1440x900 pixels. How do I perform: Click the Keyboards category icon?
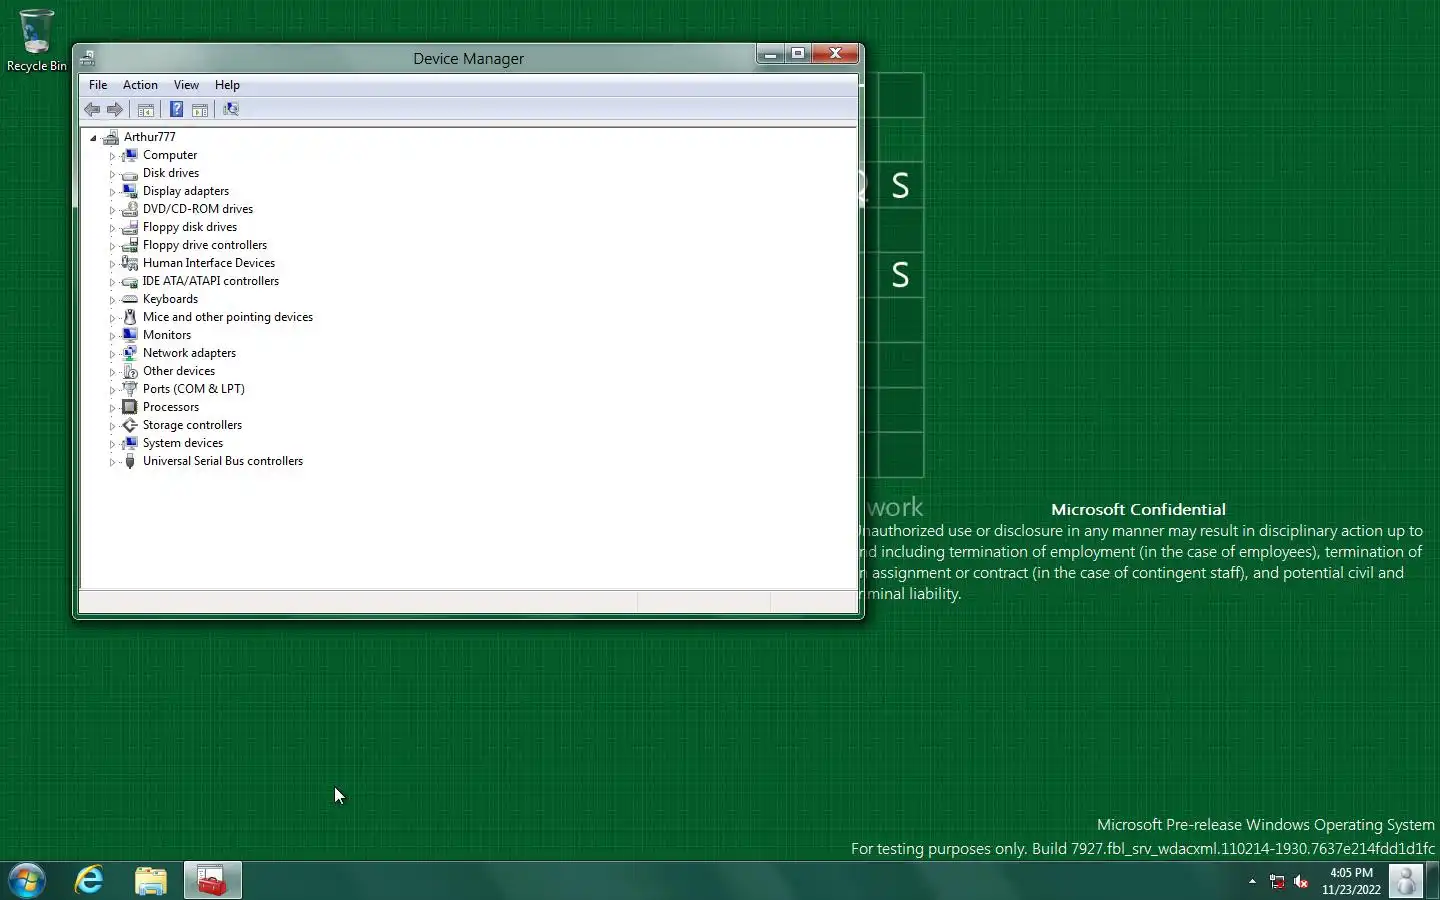coord(129,299)
